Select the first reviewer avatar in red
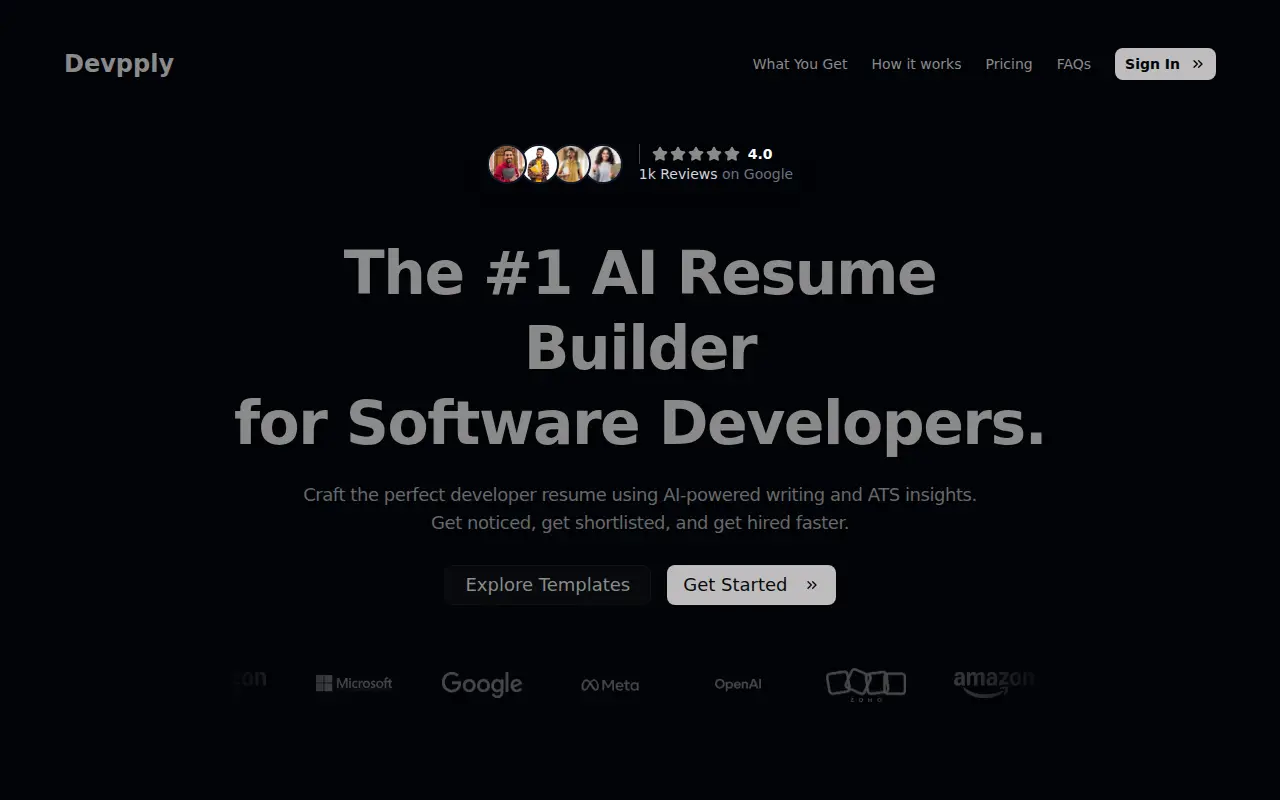Viewport: 1280px width, 800px height. click(507, 164)
